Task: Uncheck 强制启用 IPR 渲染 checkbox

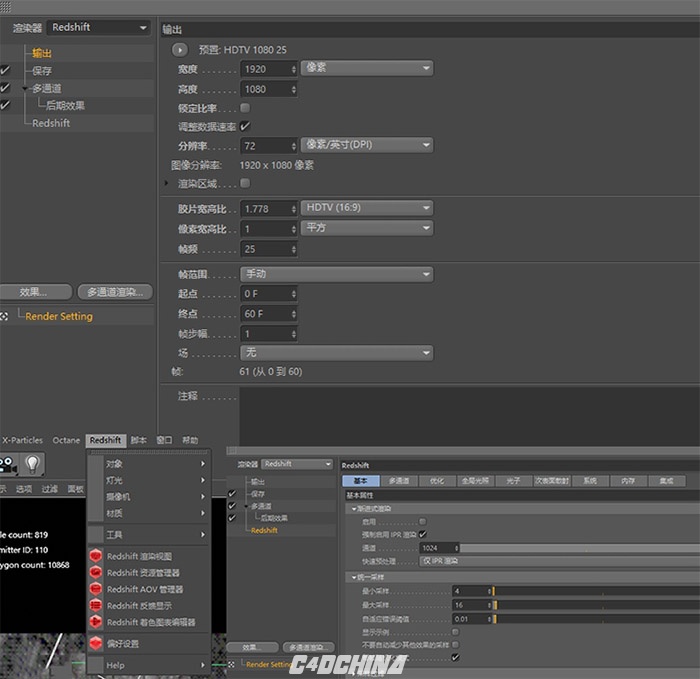Action: (x=422, y=534)
